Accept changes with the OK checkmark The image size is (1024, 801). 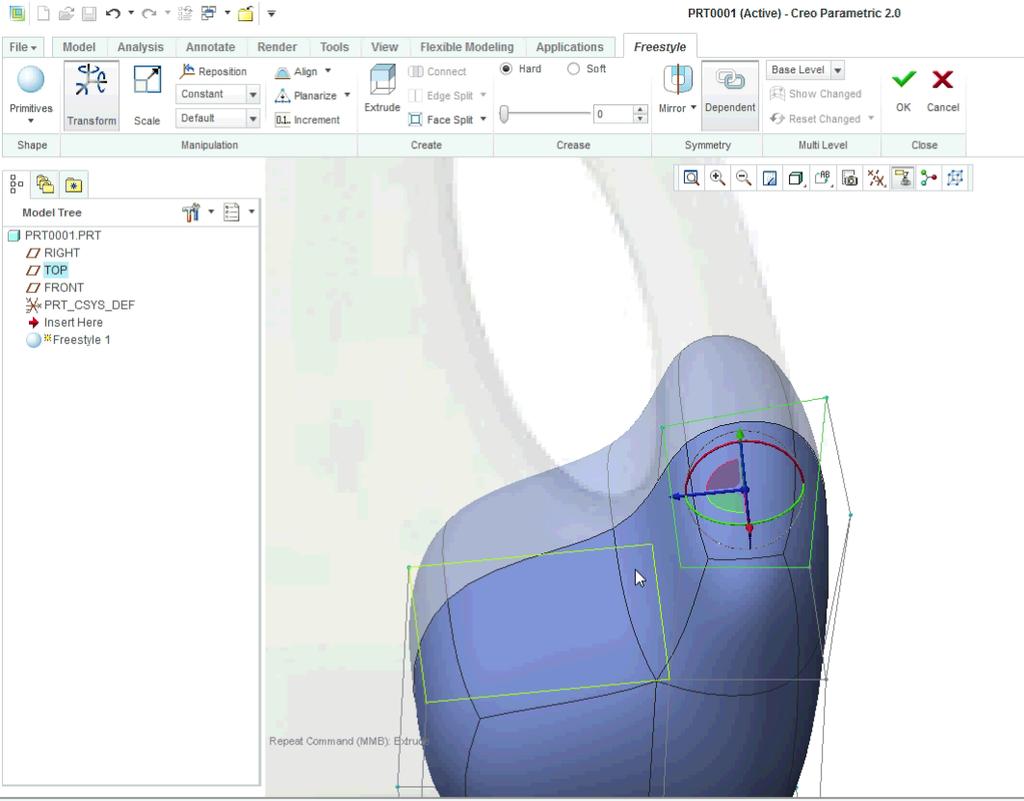[x=903, y=90]
